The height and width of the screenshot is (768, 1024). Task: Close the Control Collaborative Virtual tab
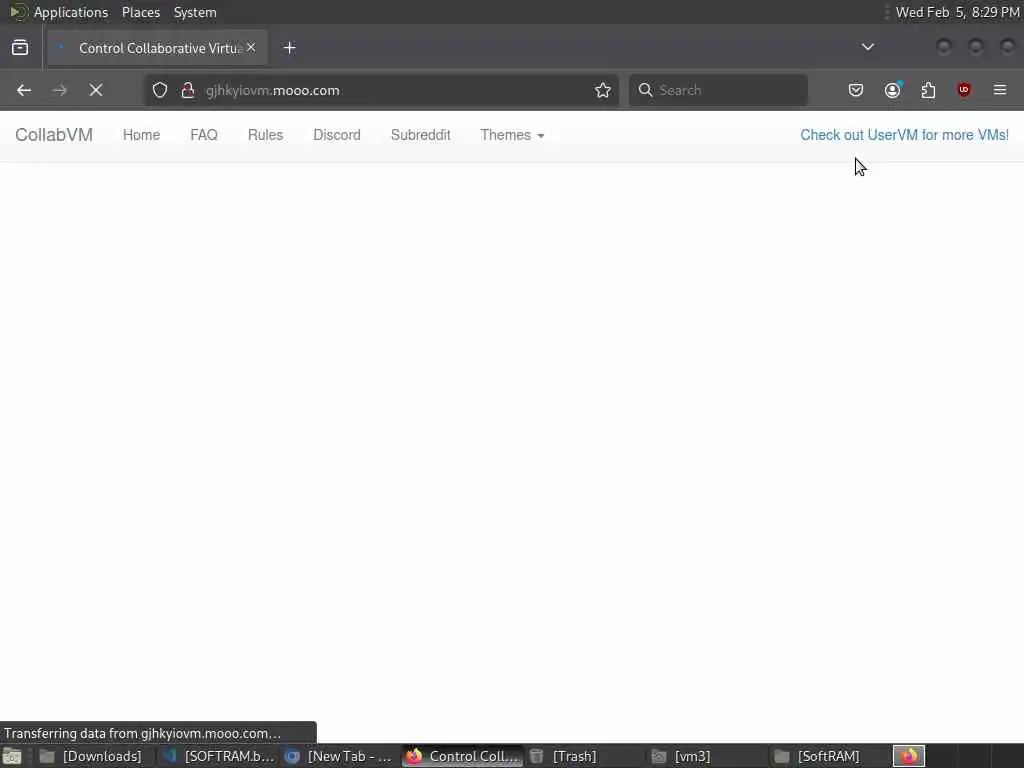point(251,47)
